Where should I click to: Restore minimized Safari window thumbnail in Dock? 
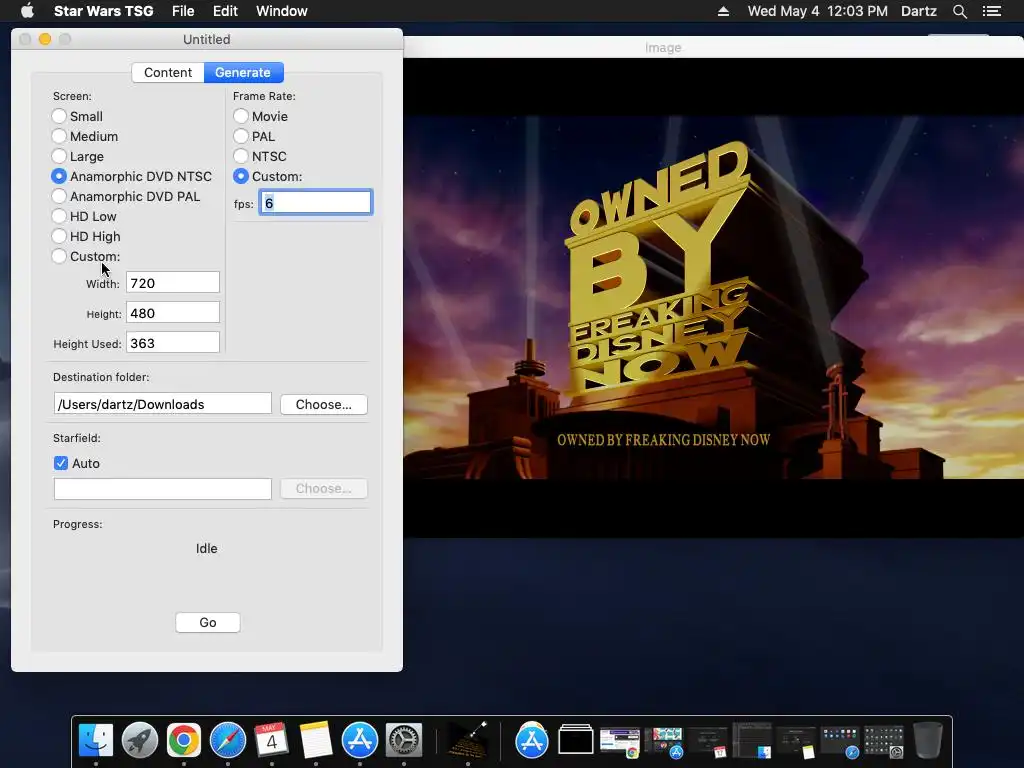(x=840, y=742)
